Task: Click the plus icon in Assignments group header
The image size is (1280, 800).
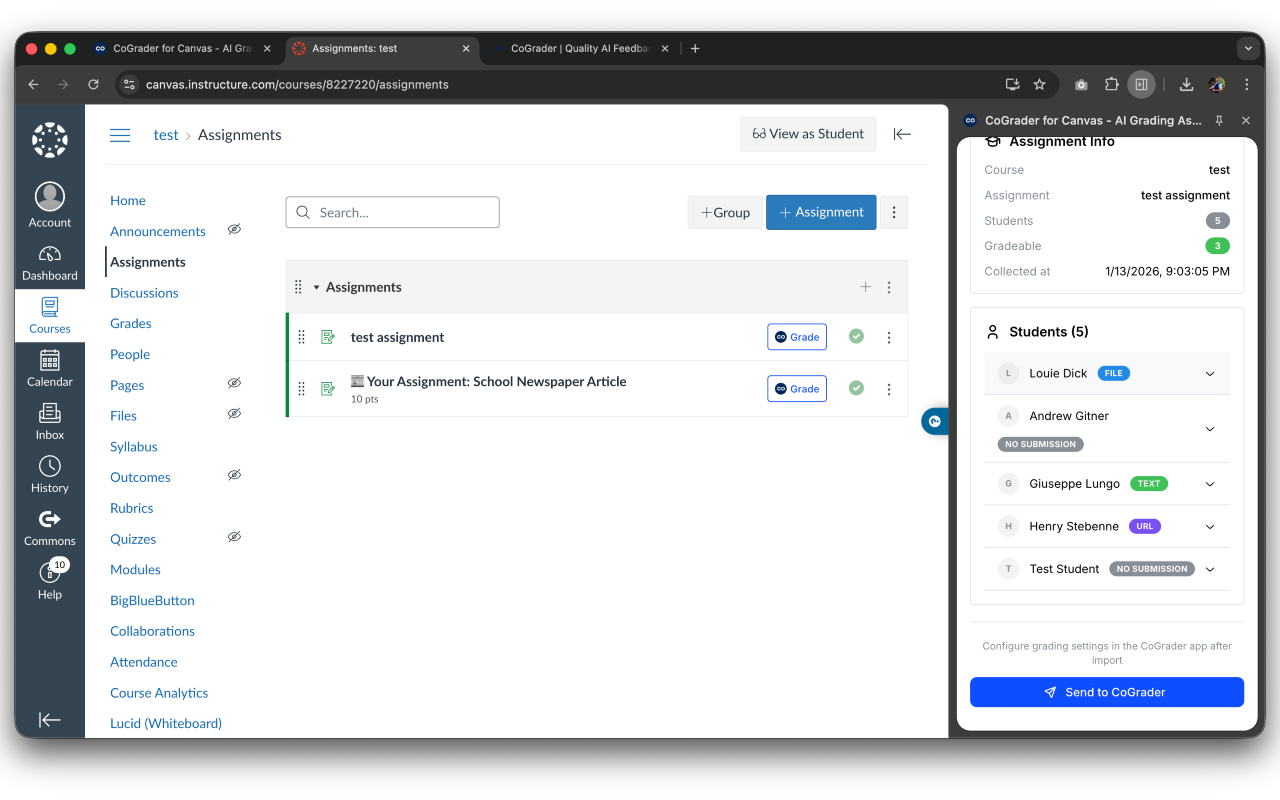Action: click(865, 287)
